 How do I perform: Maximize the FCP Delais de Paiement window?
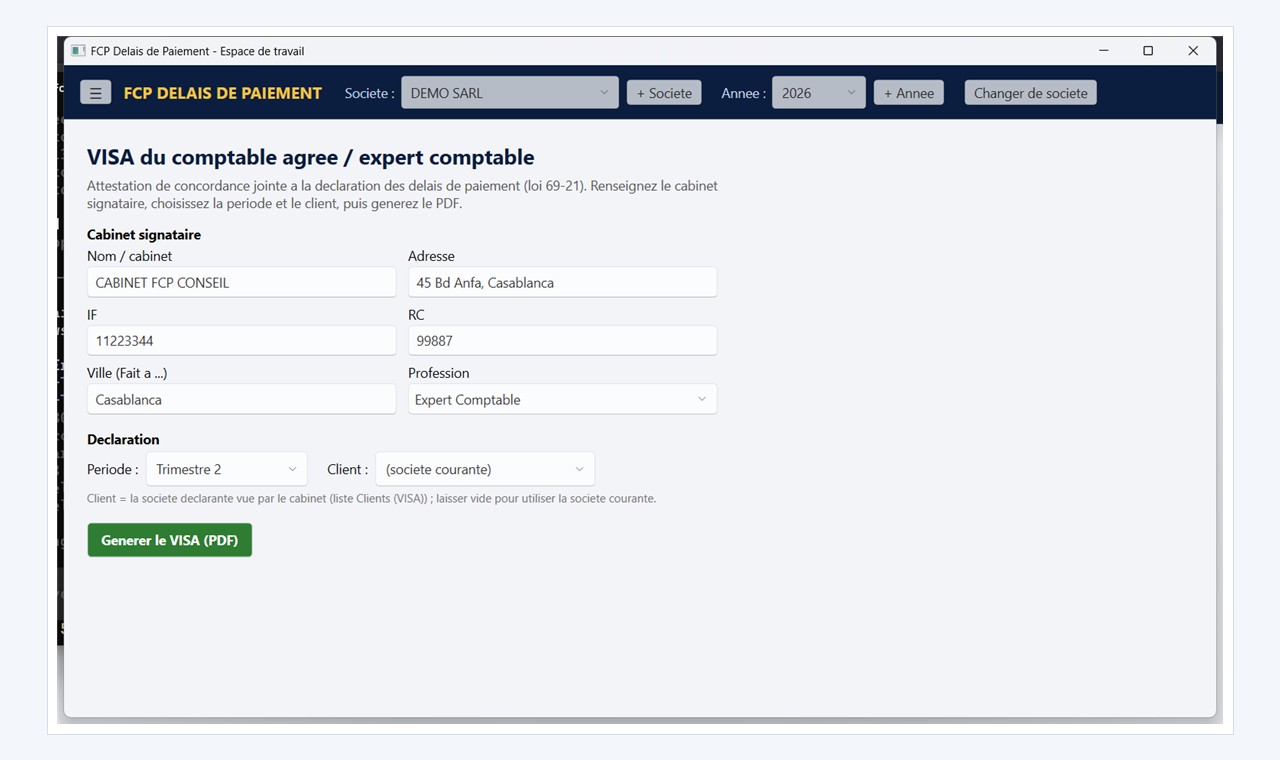tap(1148, 51)
